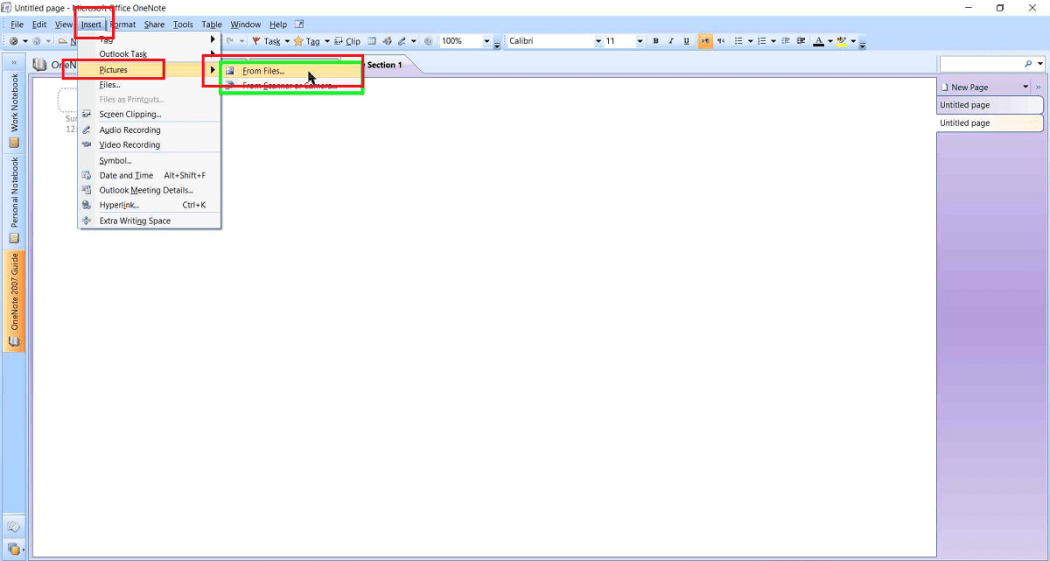1050x561 pixels.
Task: Select Outlook Meeting Details menu entry
Action: [x=150, y=190]
